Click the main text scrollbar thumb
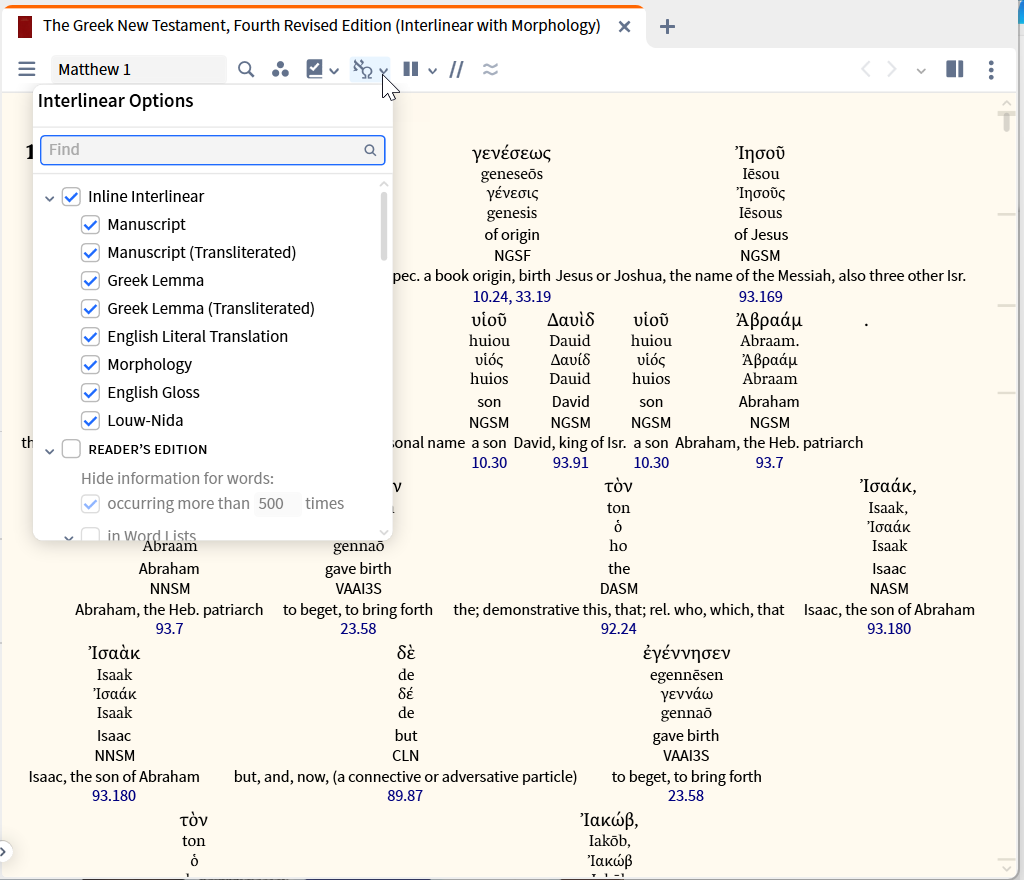The width and height of the screenshot is (1024, 880). (x=1006, y=121)
